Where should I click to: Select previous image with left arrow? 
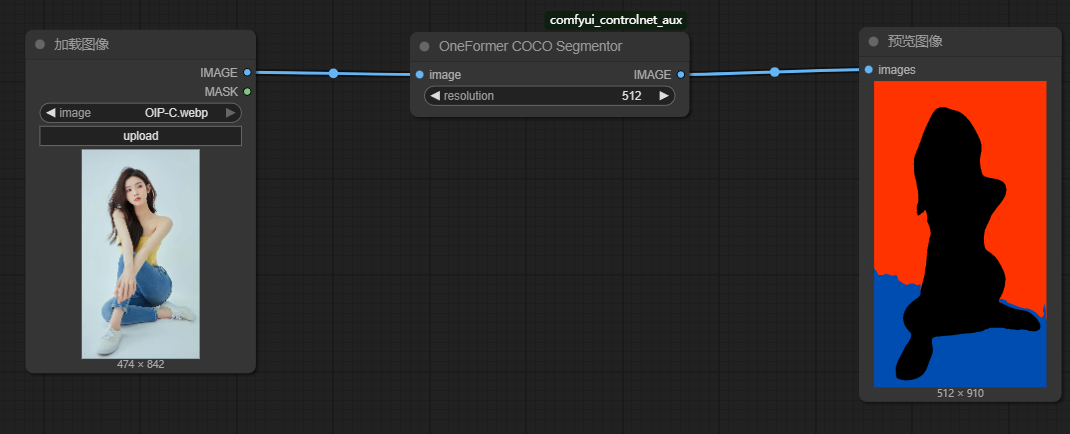(51, 113)
